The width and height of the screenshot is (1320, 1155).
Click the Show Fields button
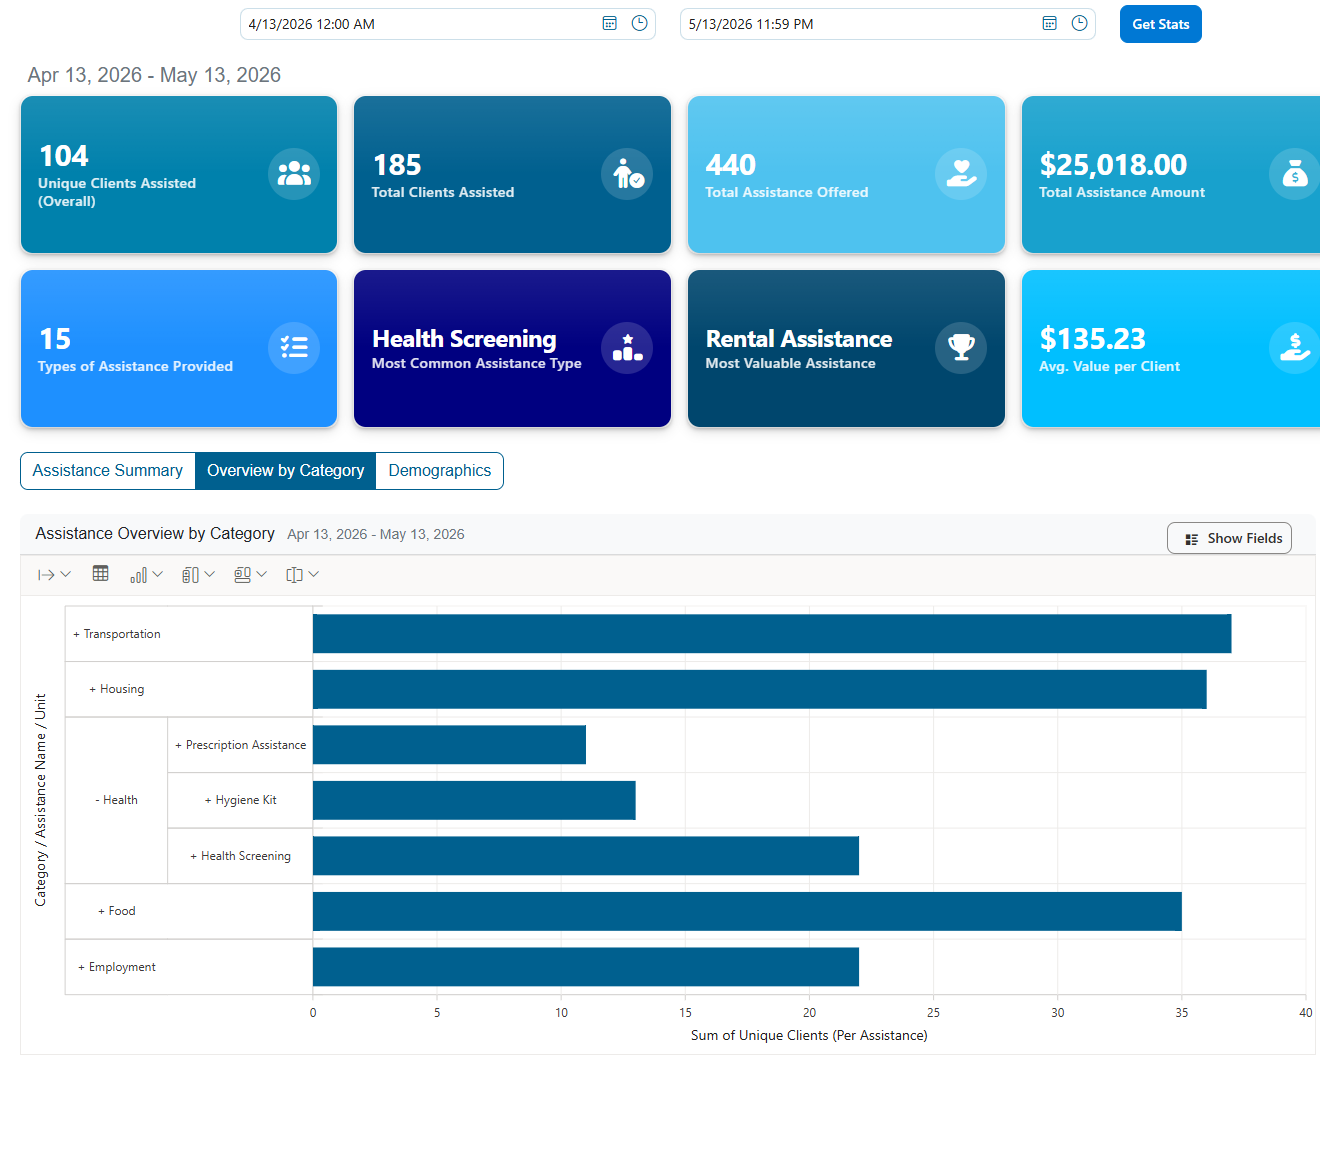(x=1230, y=538)
